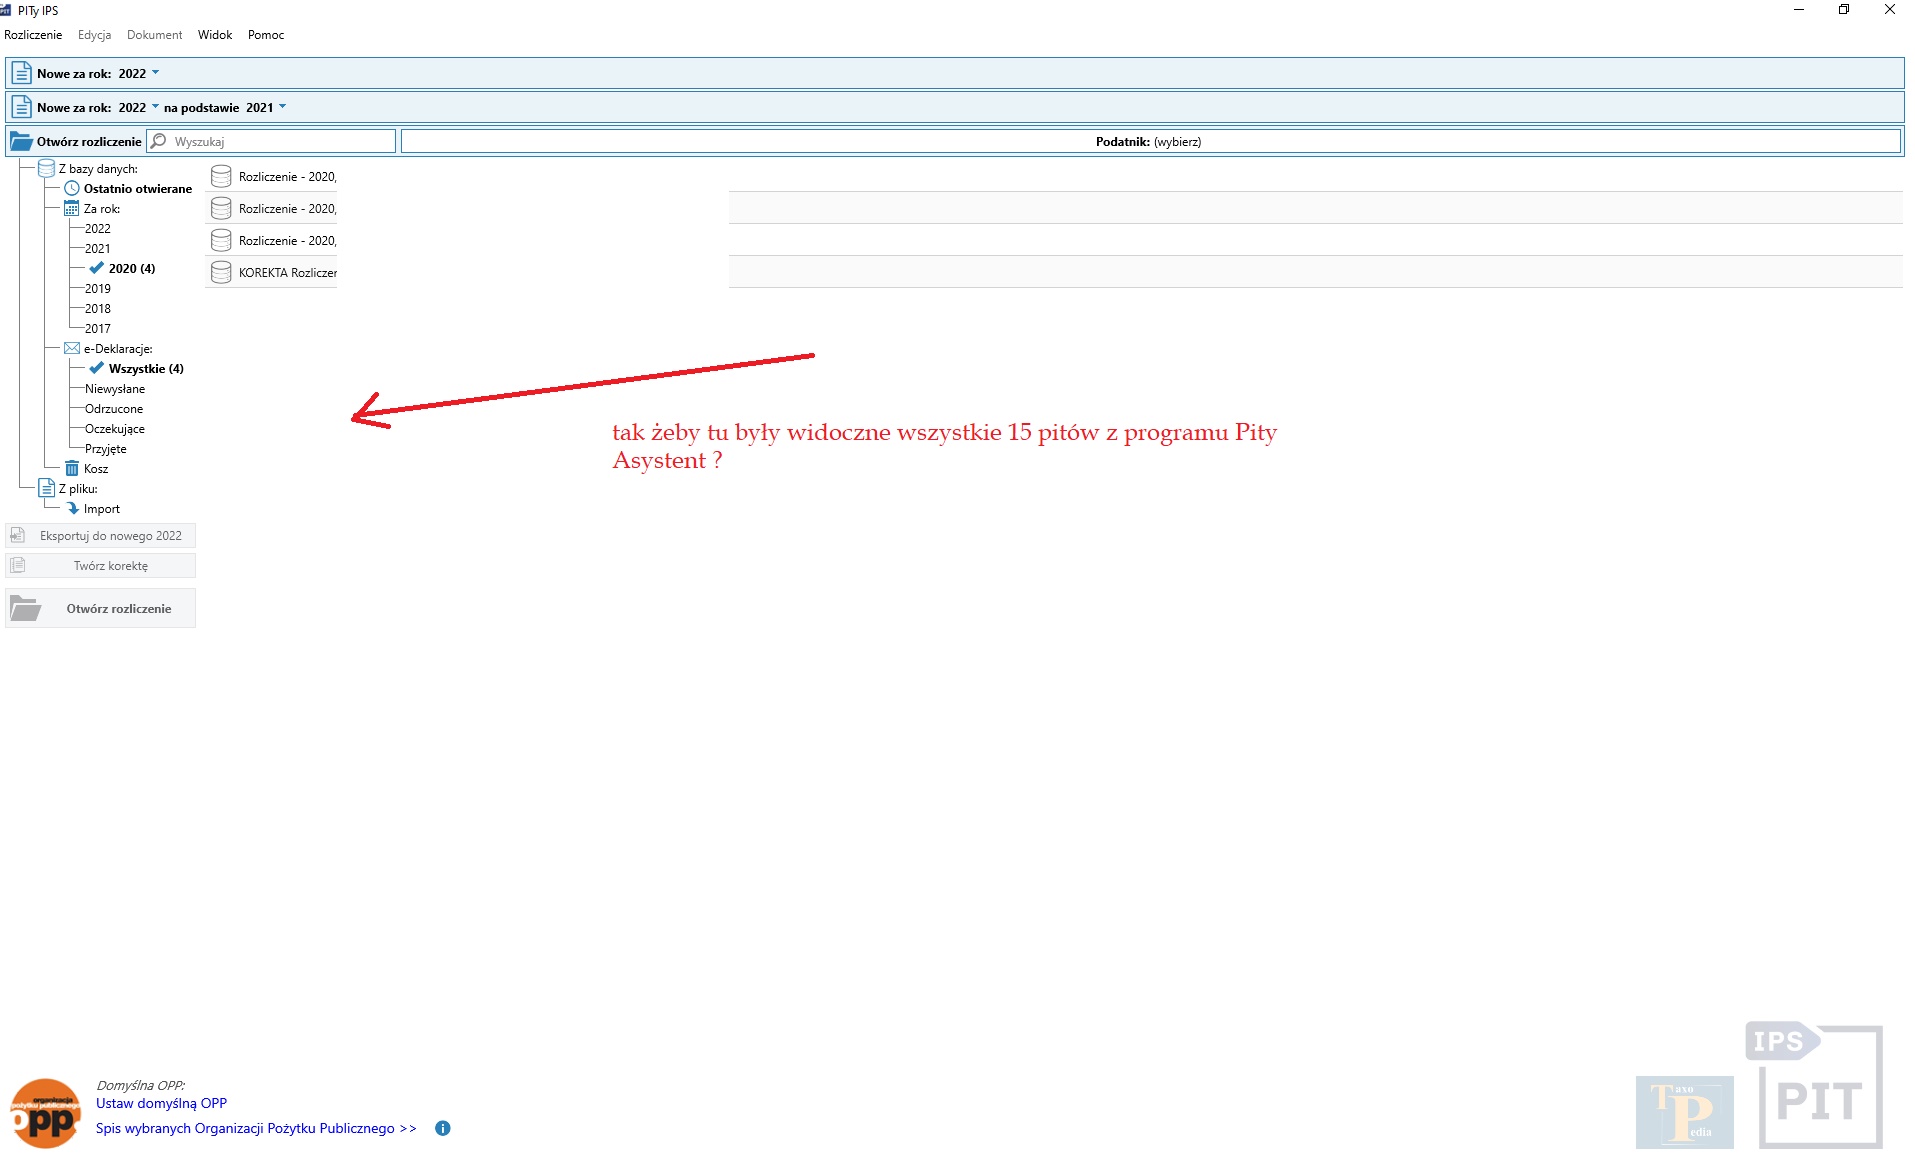Open the Rozliczenie menu

pyautogui.click(x=33, y=35)
